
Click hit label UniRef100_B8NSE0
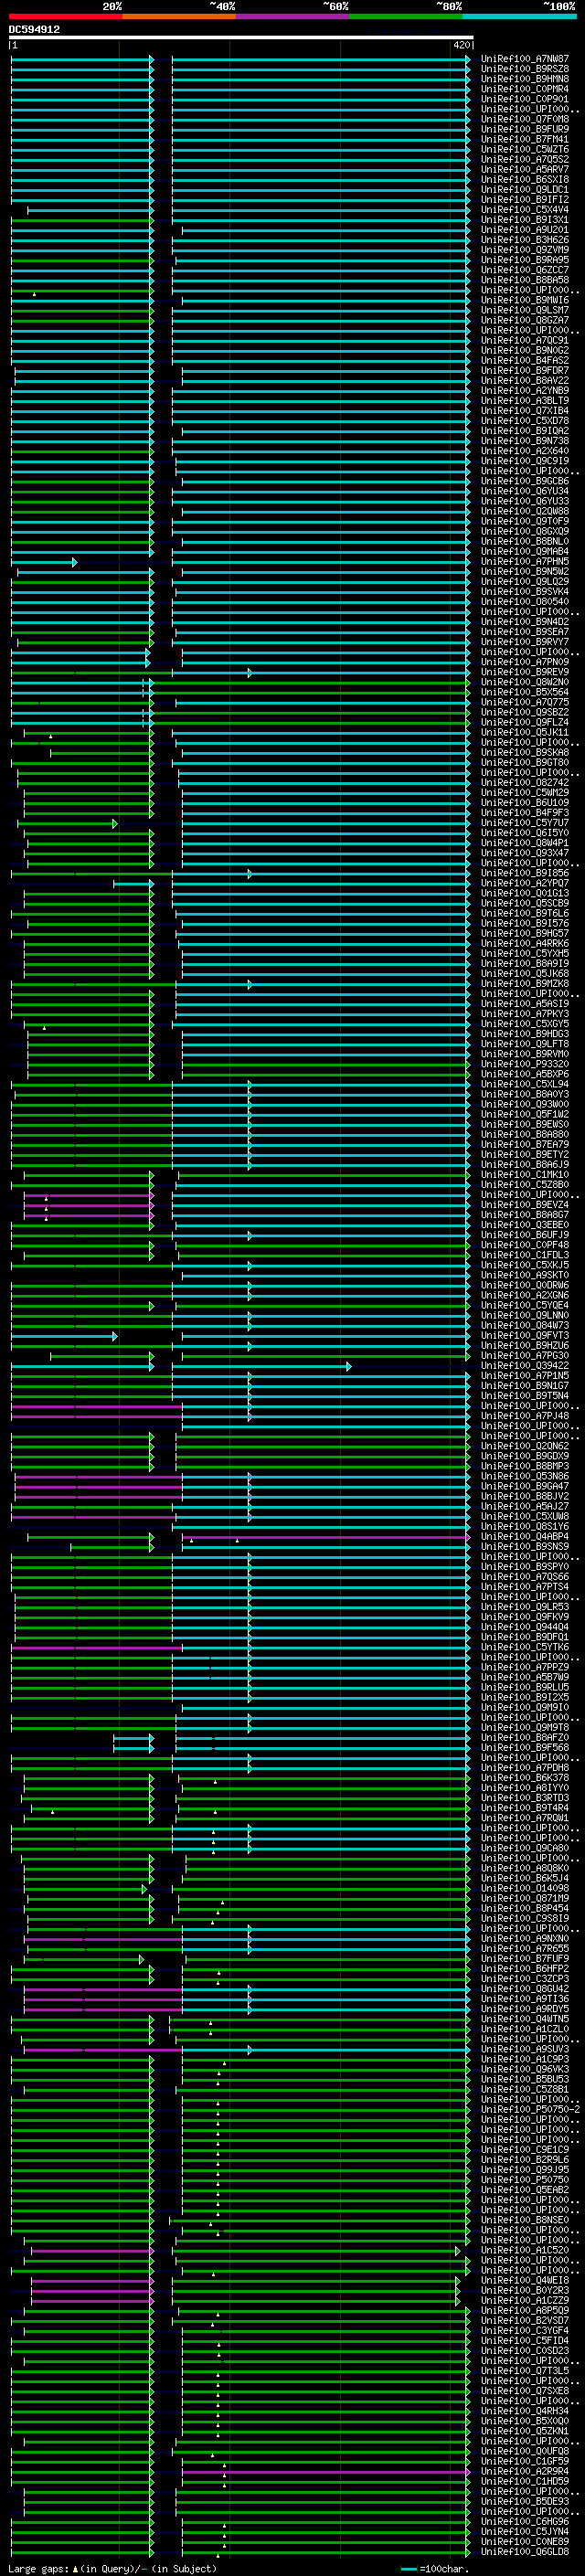pos(524,2220)
